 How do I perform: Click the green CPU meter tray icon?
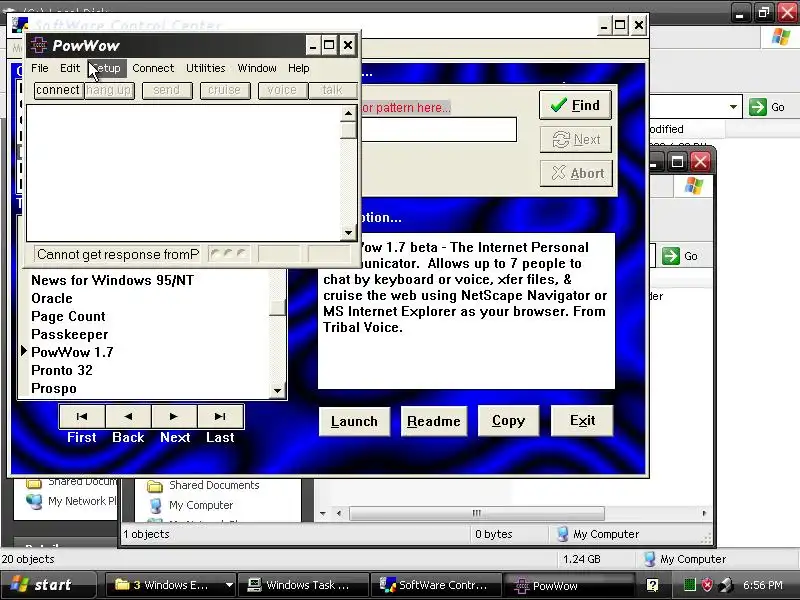click(x=690, y=585)
